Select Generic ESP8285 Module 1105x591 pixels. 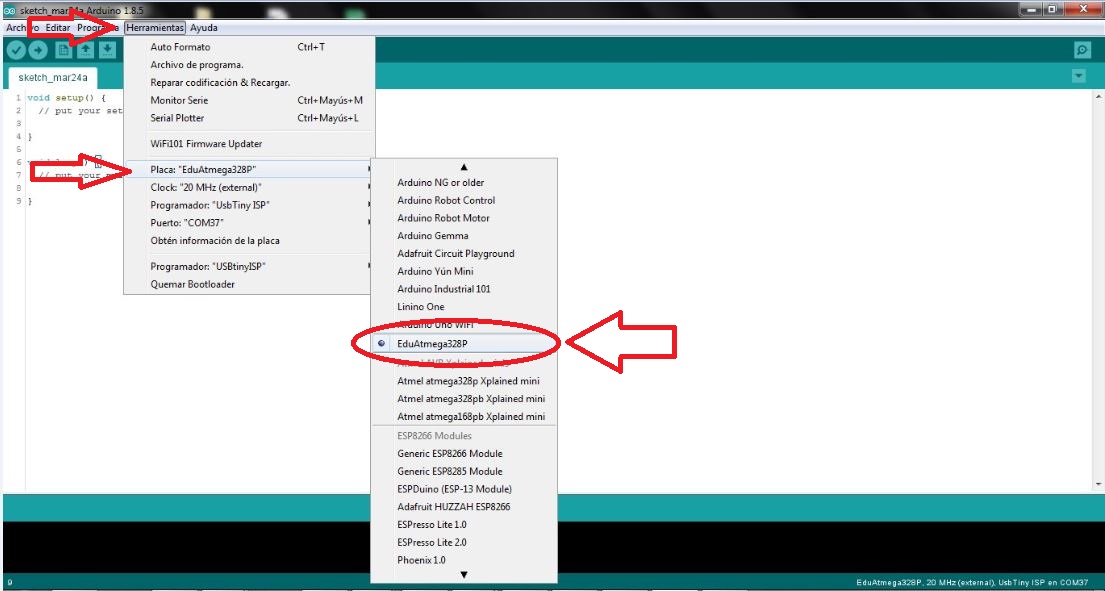click(464, 471)
